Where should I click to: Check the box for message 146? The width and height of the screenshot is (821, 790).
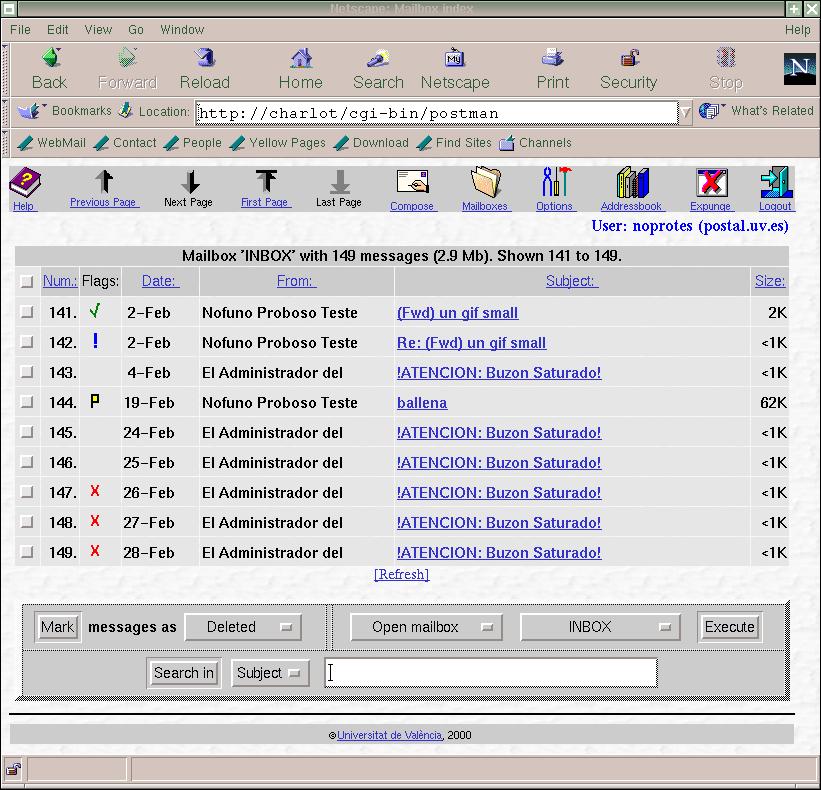click(27, 462)
